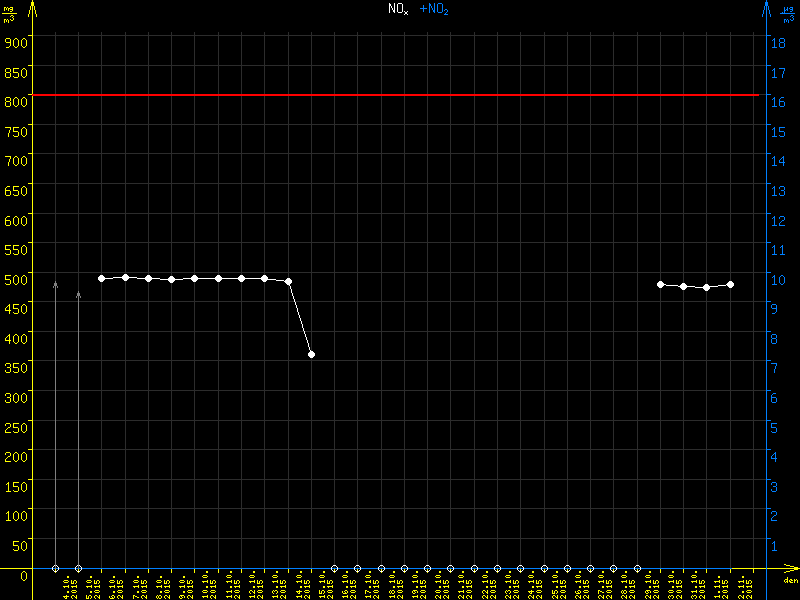This screenshot has width=800, height=600.
Task: Click the NOx legend label
Action: (398, 9)
